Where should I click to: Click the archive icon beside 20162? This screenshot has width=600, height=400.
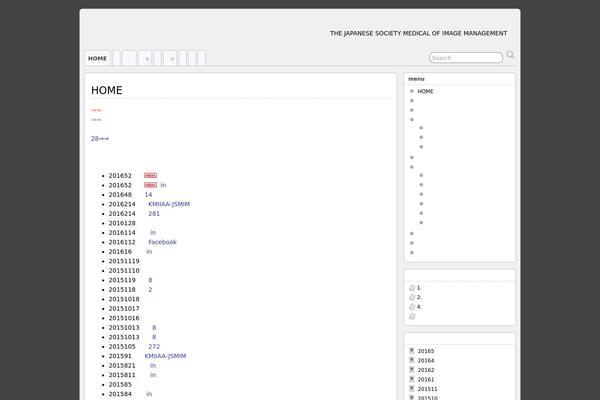pos(412,370)
